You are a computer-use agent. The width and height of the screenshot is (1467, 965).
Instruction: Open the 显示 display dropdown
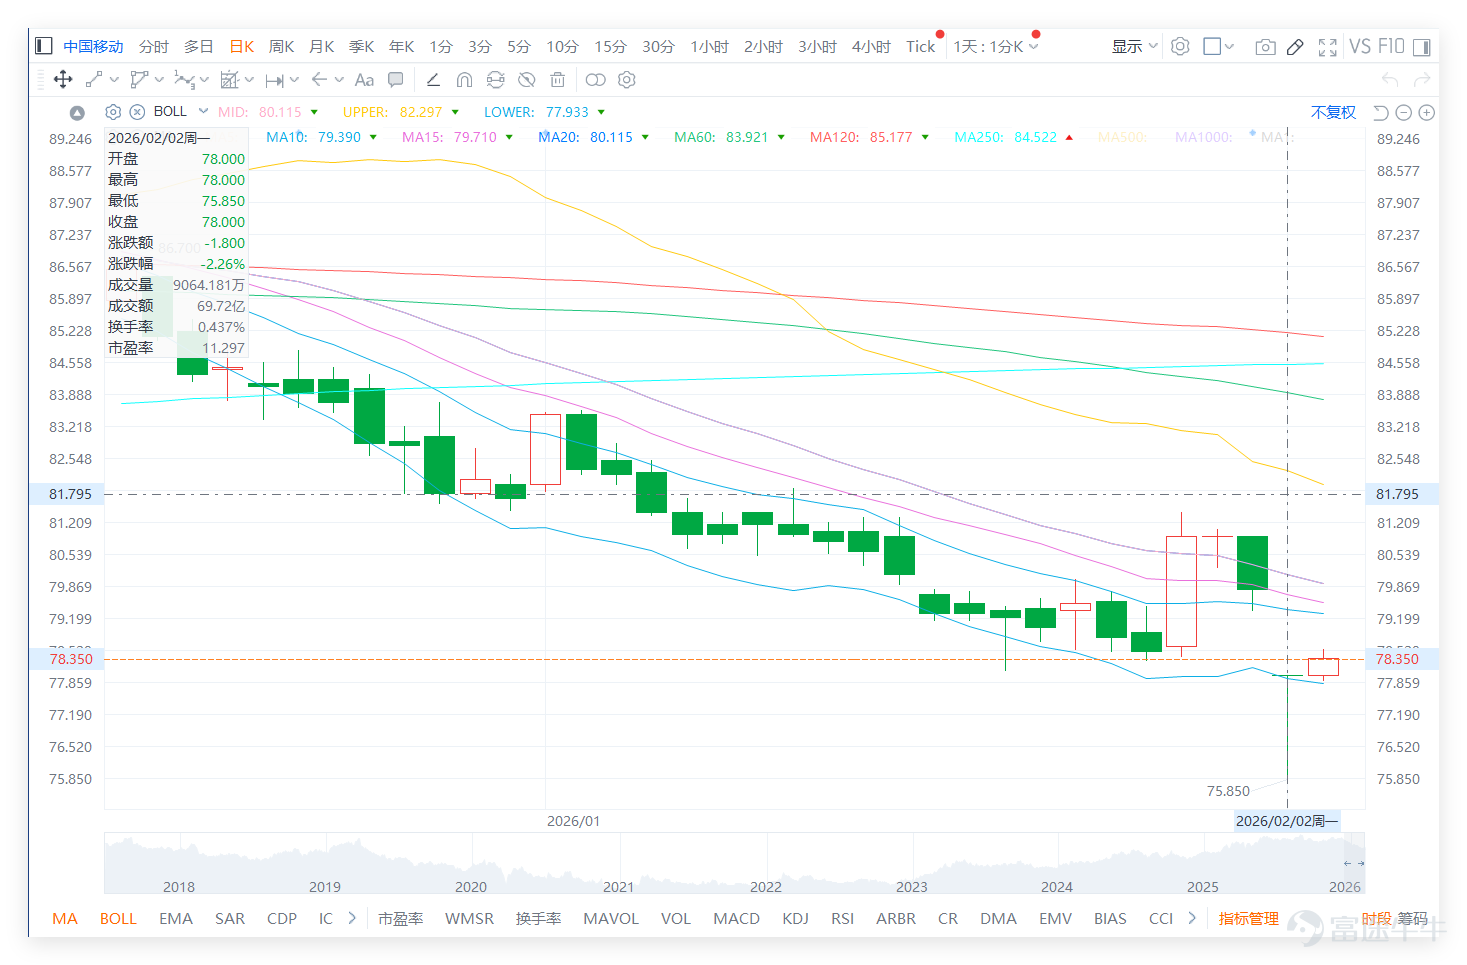click(x=1134, y=46)
